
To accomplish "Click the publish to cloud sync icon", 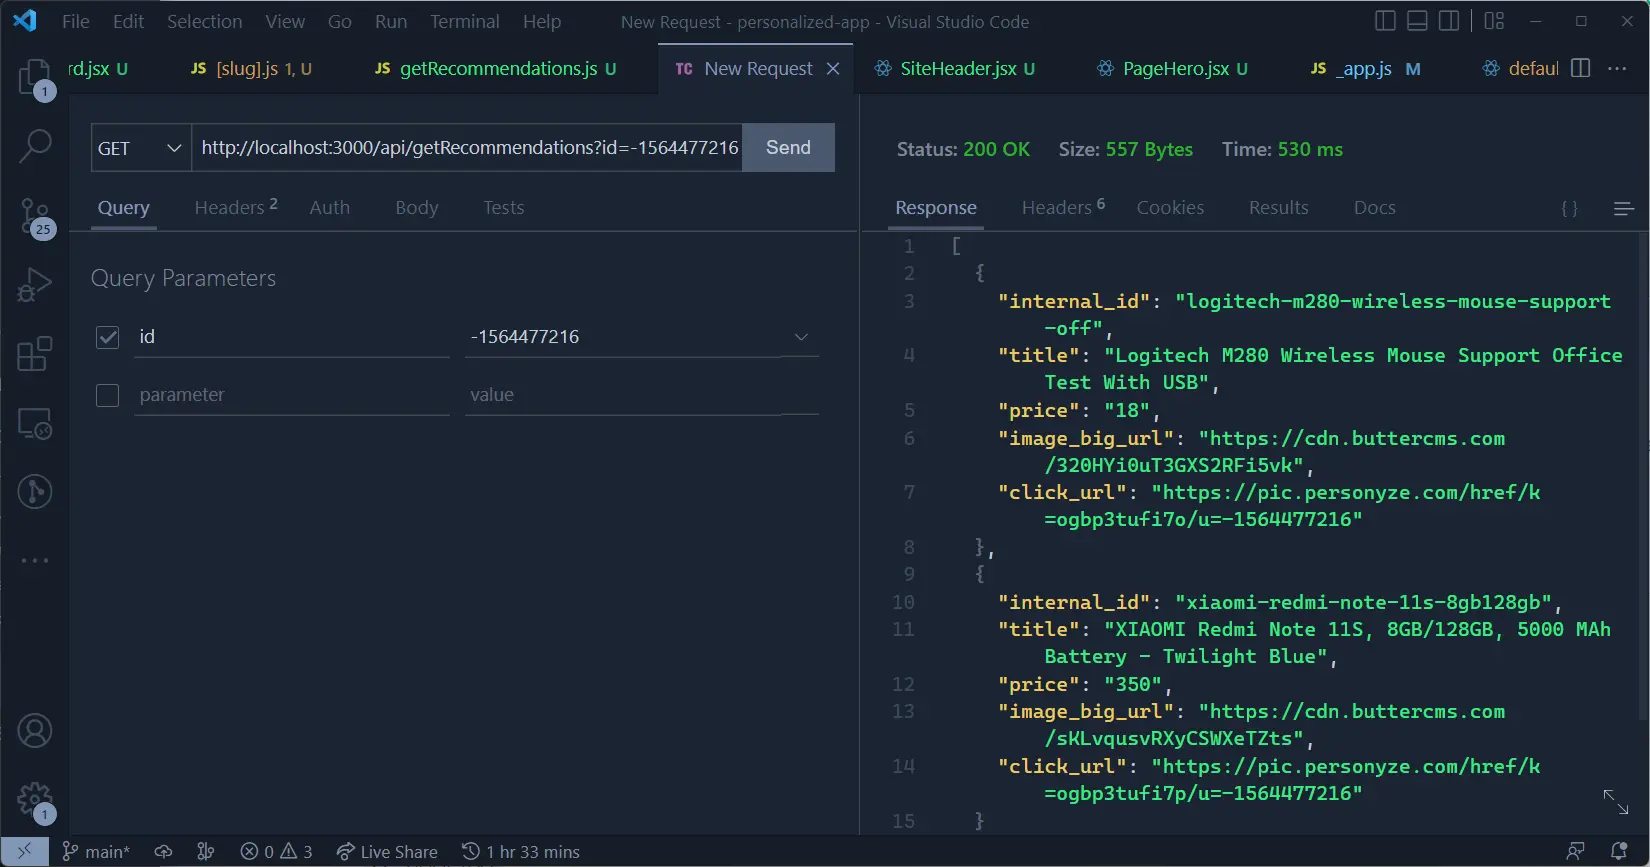I will [x=163, y=852].
